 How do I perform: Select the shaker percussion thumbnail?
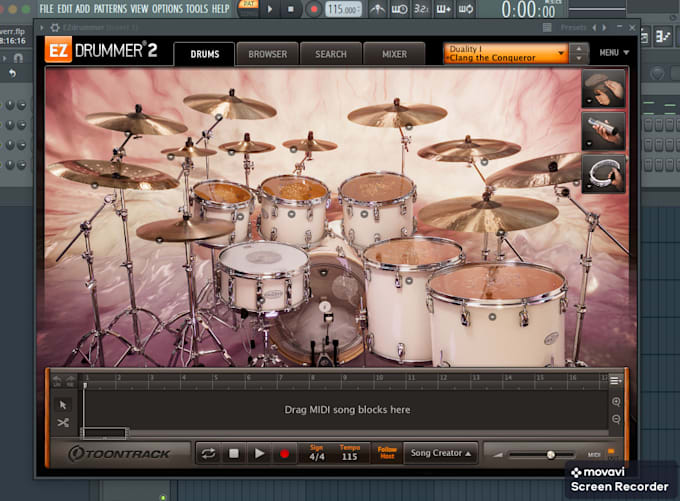[x=603, y=131]
